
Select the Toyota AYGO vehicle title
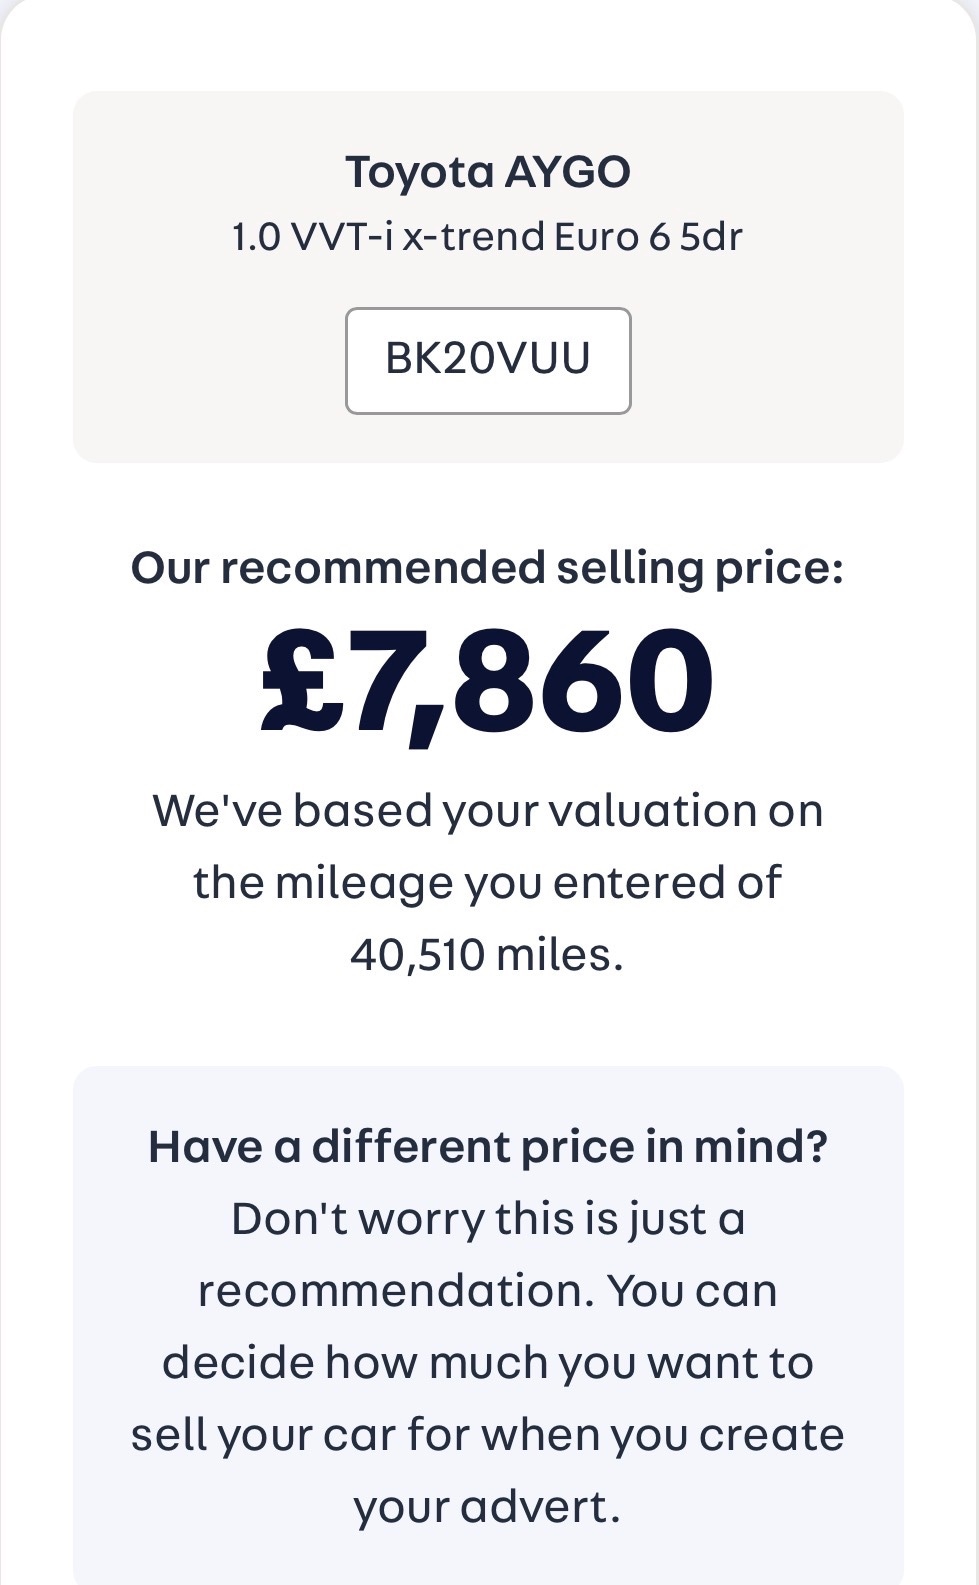pyautogui.click(x=488, y=172)
